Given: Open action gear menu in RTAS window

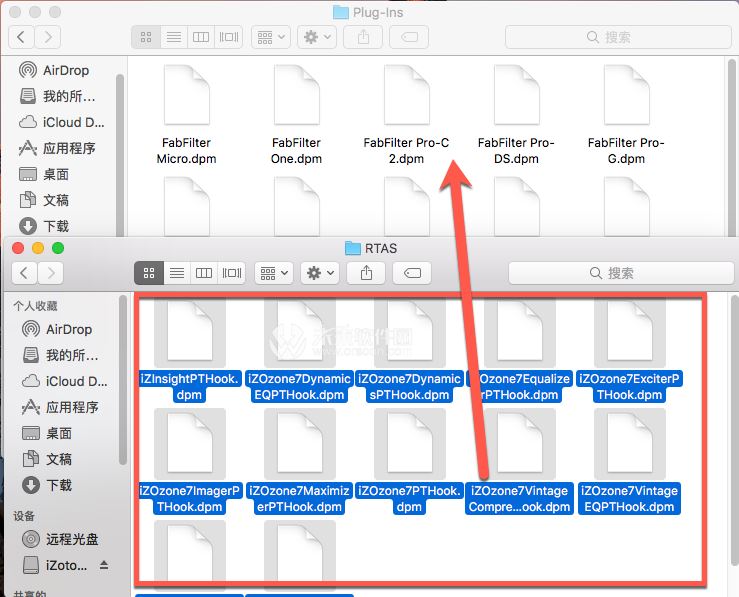Looking at the screenshot, I should click(x=320, y=273).
